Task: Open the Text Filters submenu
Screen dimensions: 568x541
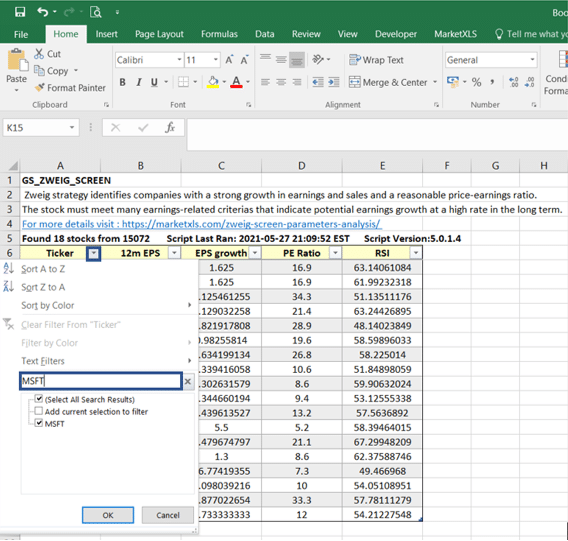Action: point(98,361)
